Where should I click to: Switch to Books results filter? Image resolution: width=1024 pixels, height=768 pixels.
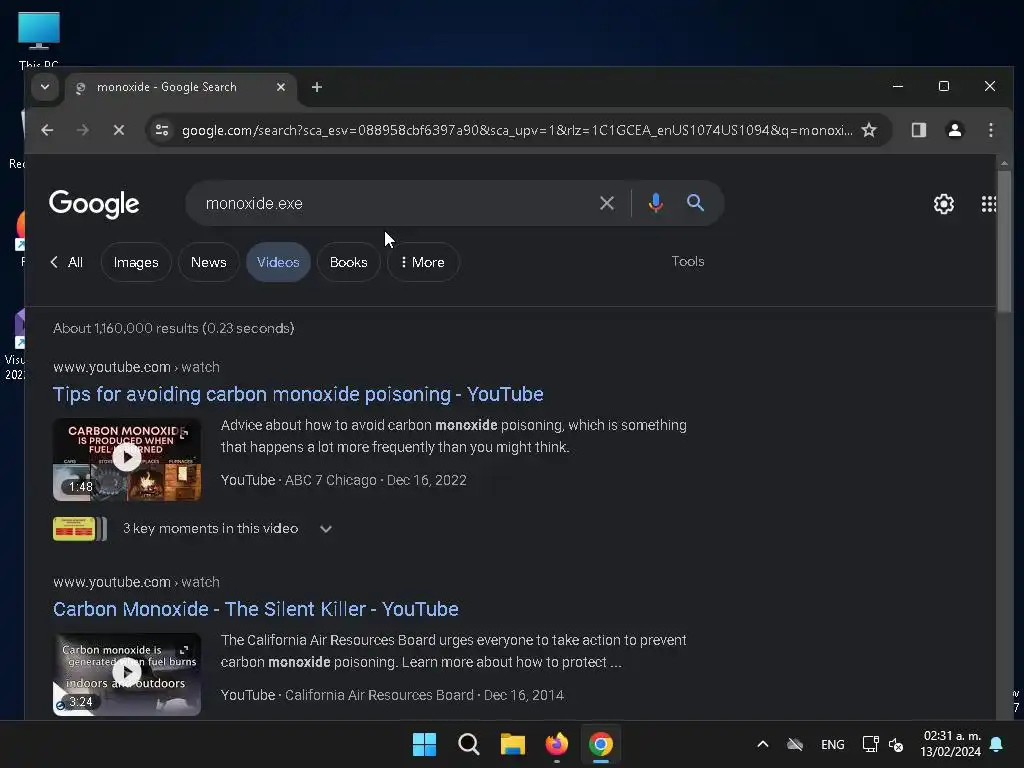coord(349,262)
